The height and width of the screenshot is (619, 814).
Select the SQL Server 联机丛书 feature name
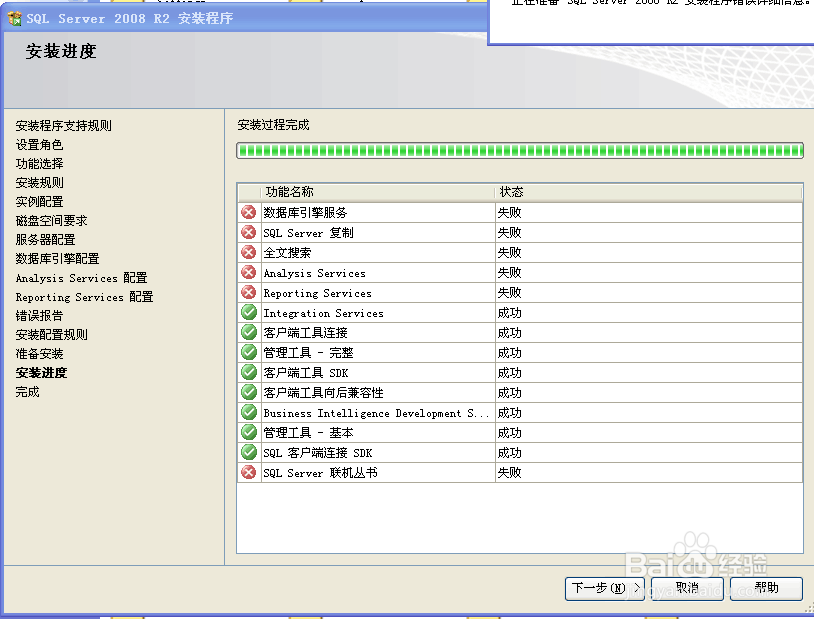320,473
